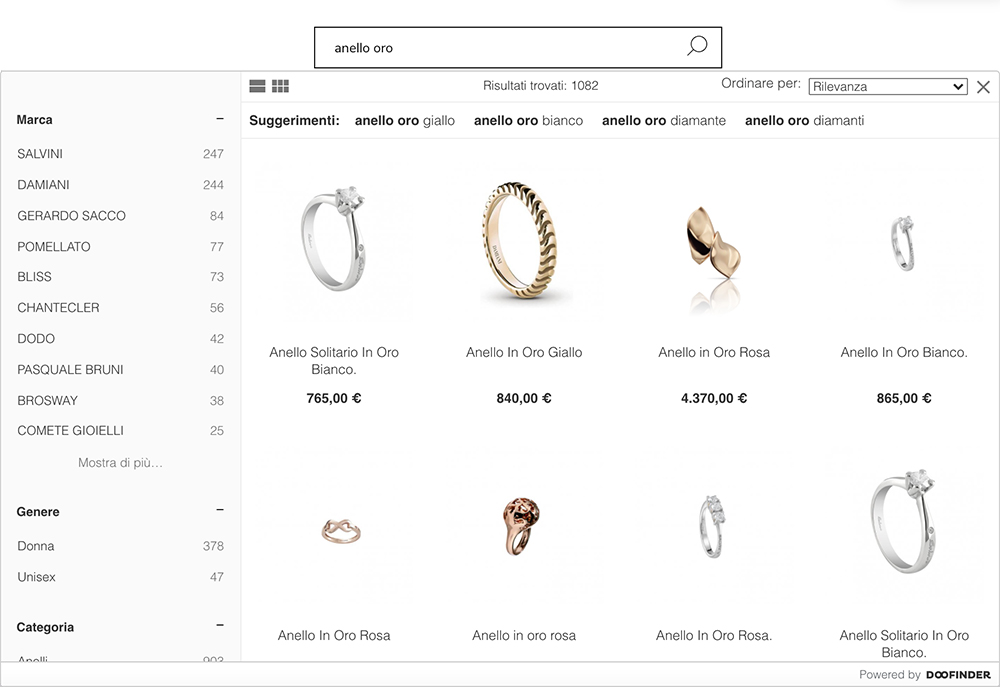The image size is (1000, 687).
Task: Open the yellow gold twisted ring image
Action: pos(521,240)
